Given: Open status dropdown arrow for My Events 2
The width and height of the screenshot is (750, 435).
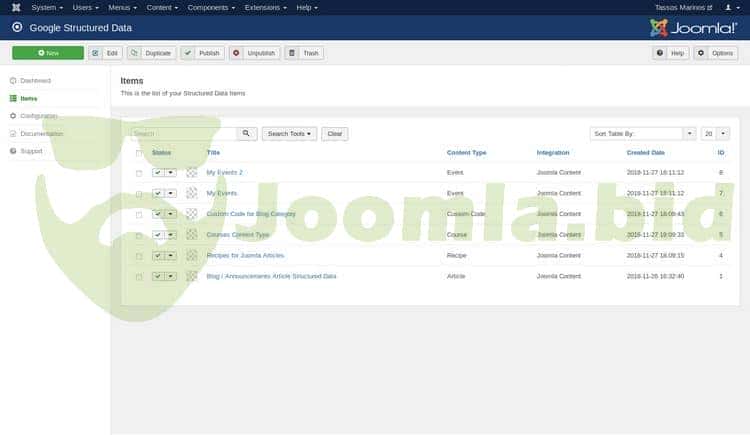Looking at the screenshot, I should coord(171,172).
